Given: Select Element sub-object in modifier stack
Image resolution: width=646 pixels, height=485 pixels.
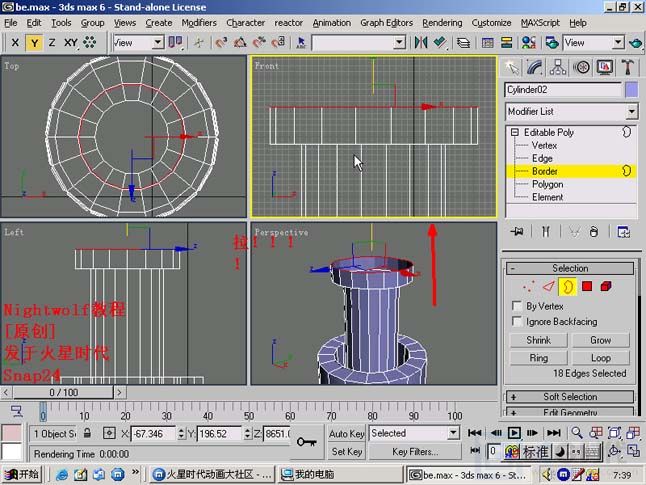Looking at the screenshot, I should (x=547, y=197).
